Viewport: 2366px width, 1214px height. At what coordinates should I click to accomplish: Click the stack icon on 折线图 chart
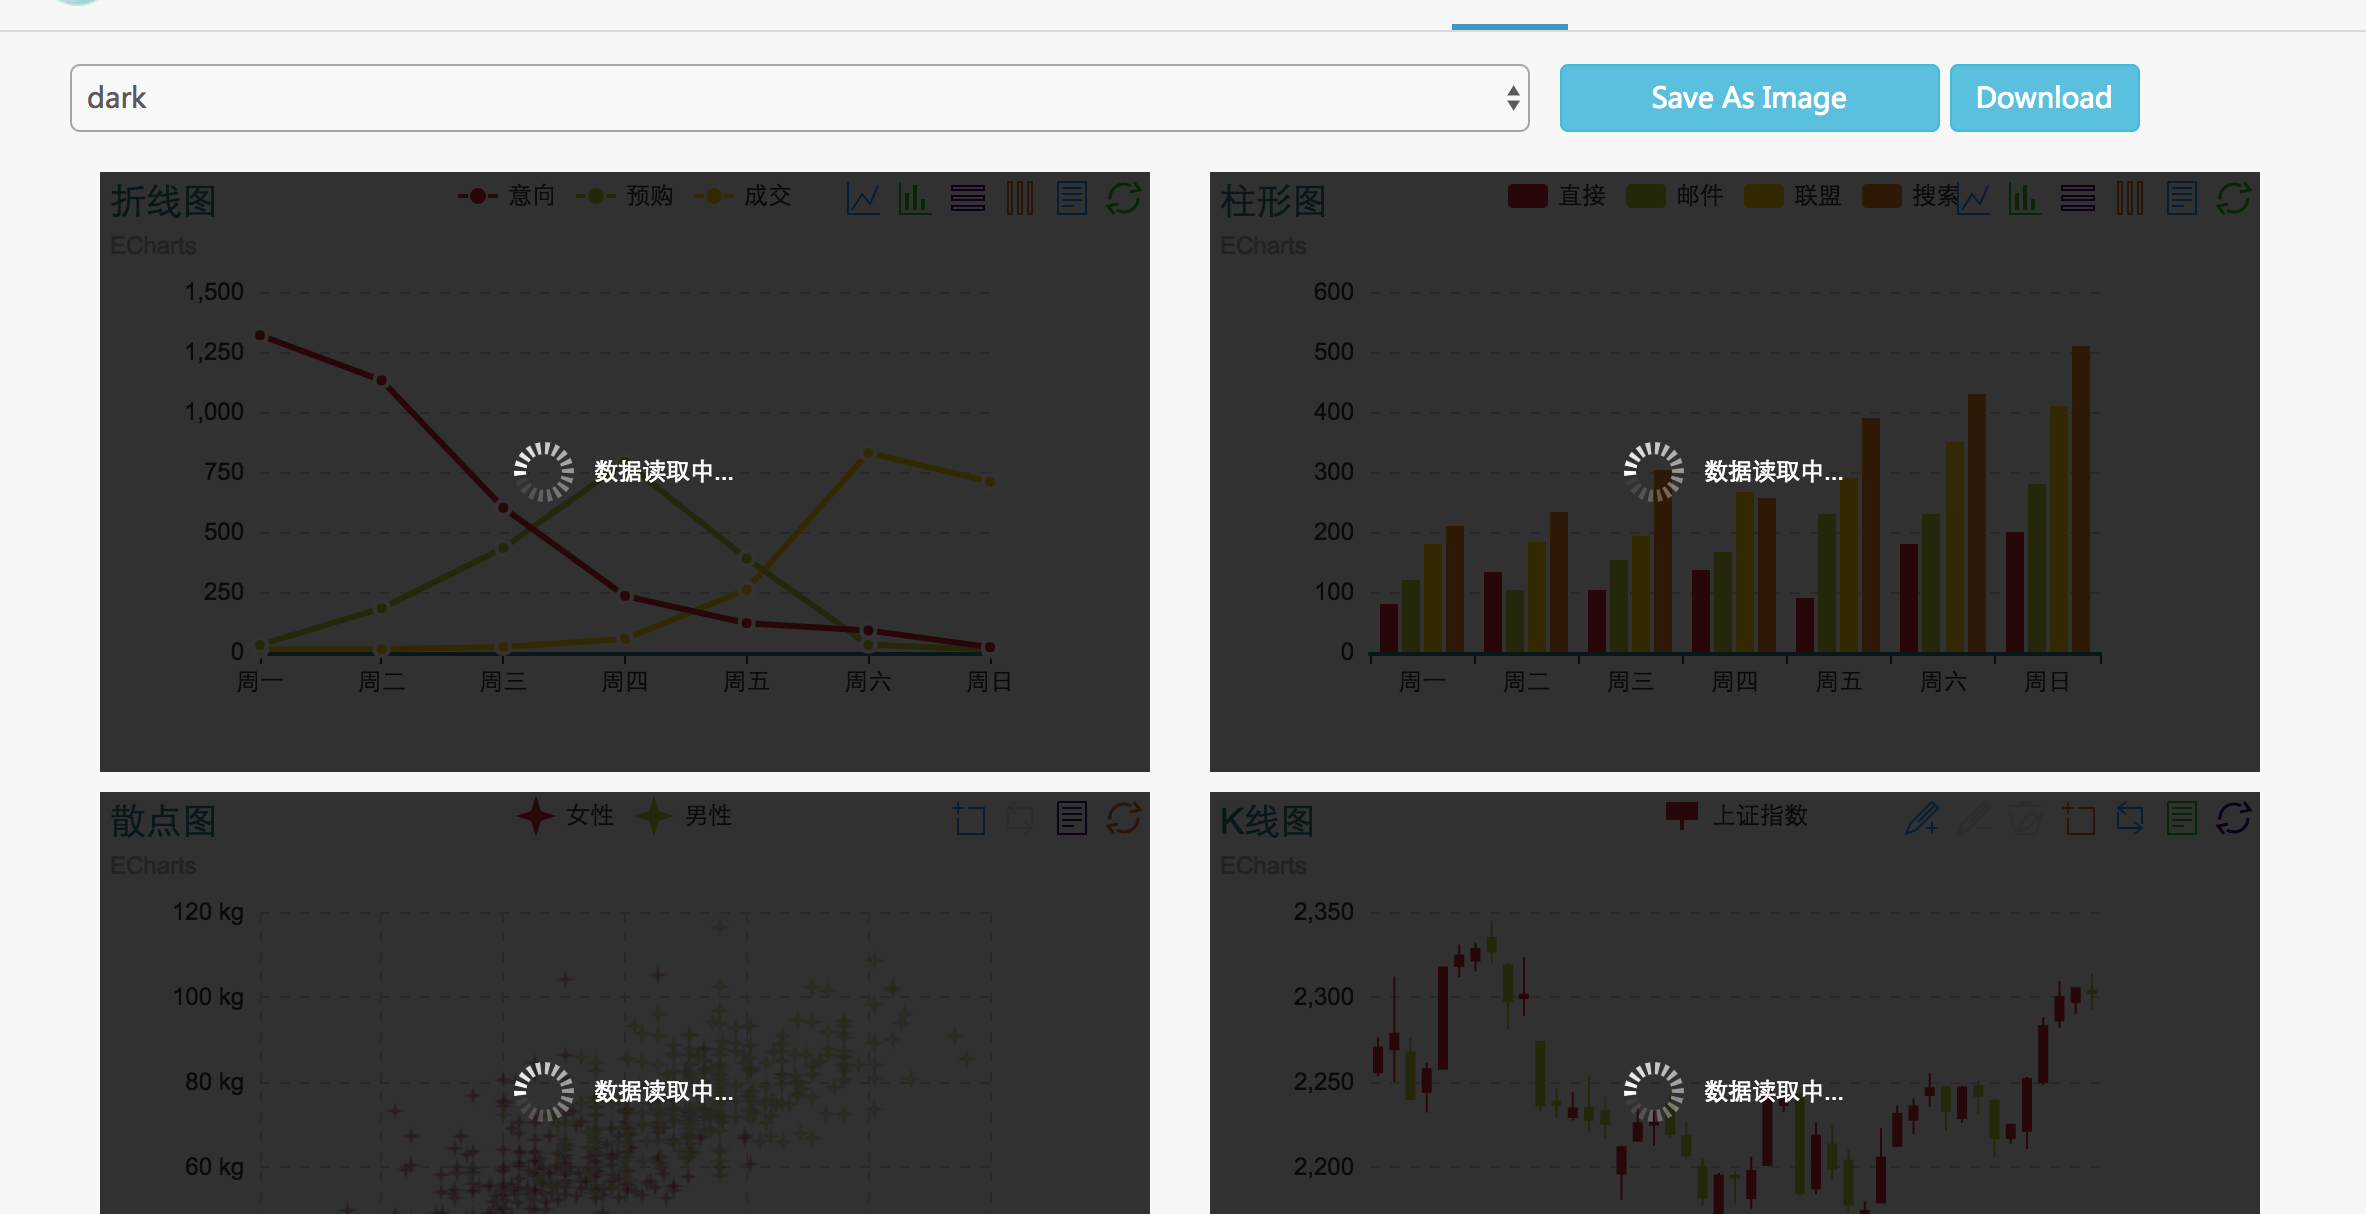967,198
